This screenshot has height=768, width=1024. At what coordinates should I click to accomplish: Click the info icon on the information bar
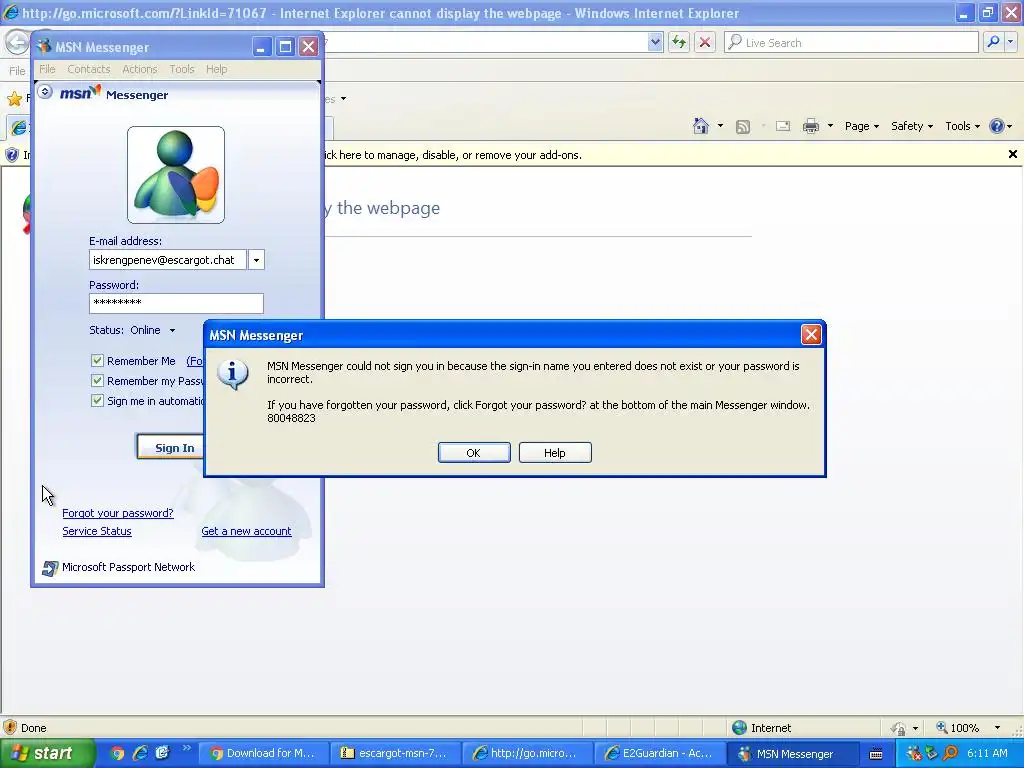point(11,155)
